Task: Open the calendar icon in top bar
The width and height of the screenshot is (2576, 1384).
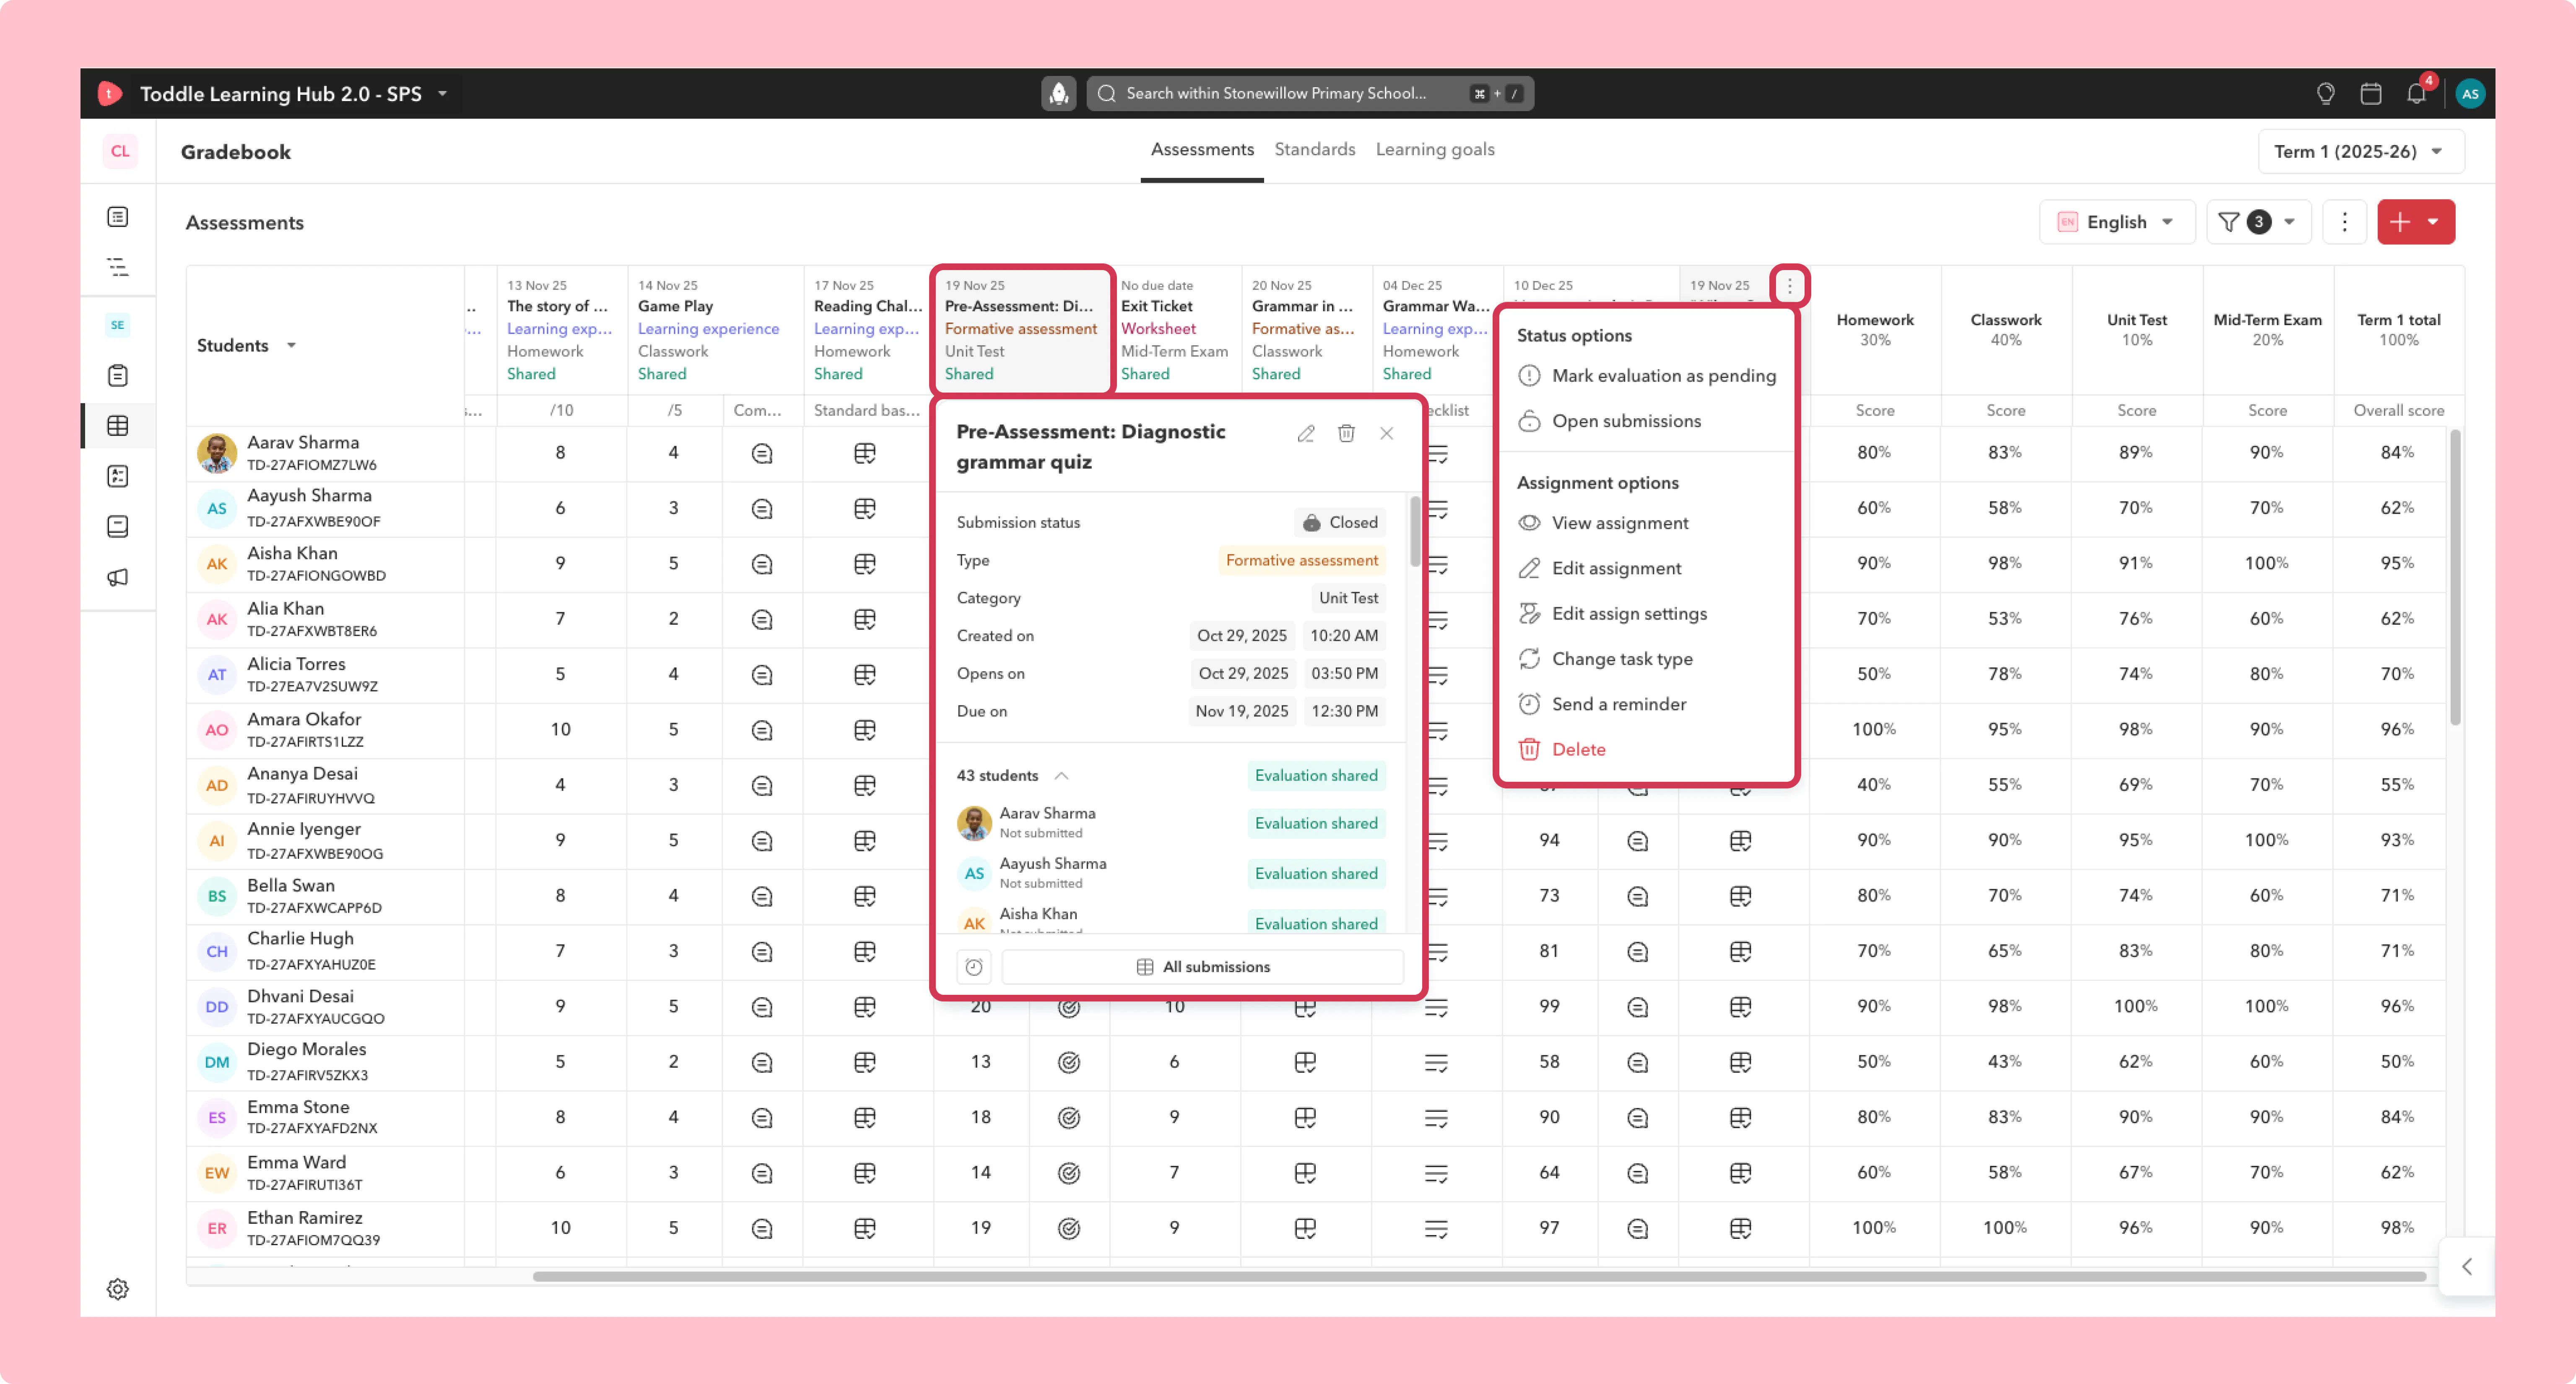Action: click(2371, 93)
